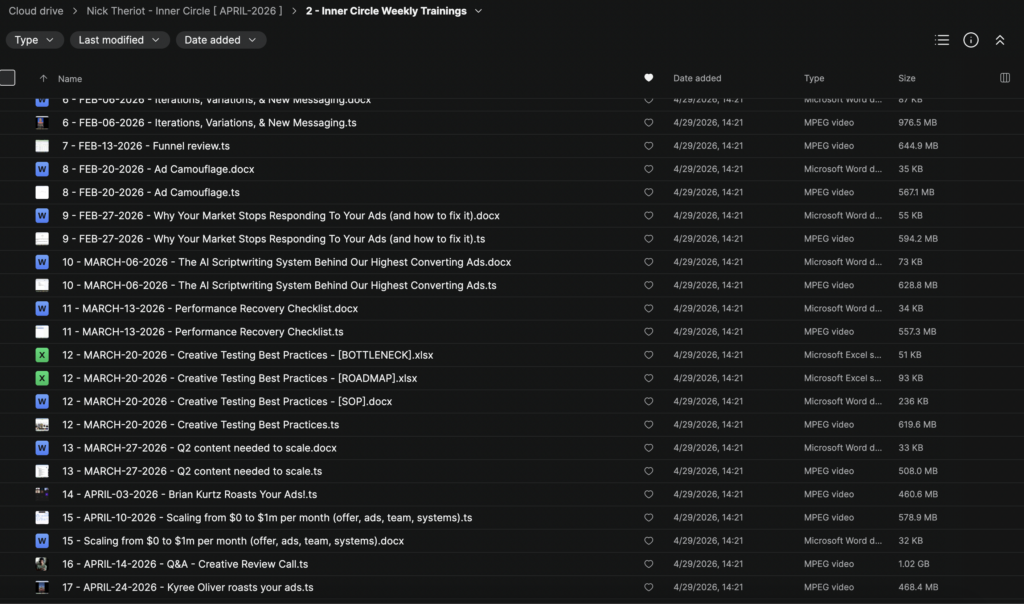
Task: Select 6 - FEB-06-2026 - Iterations, Variations.ts file name
Action: [209, 123]
